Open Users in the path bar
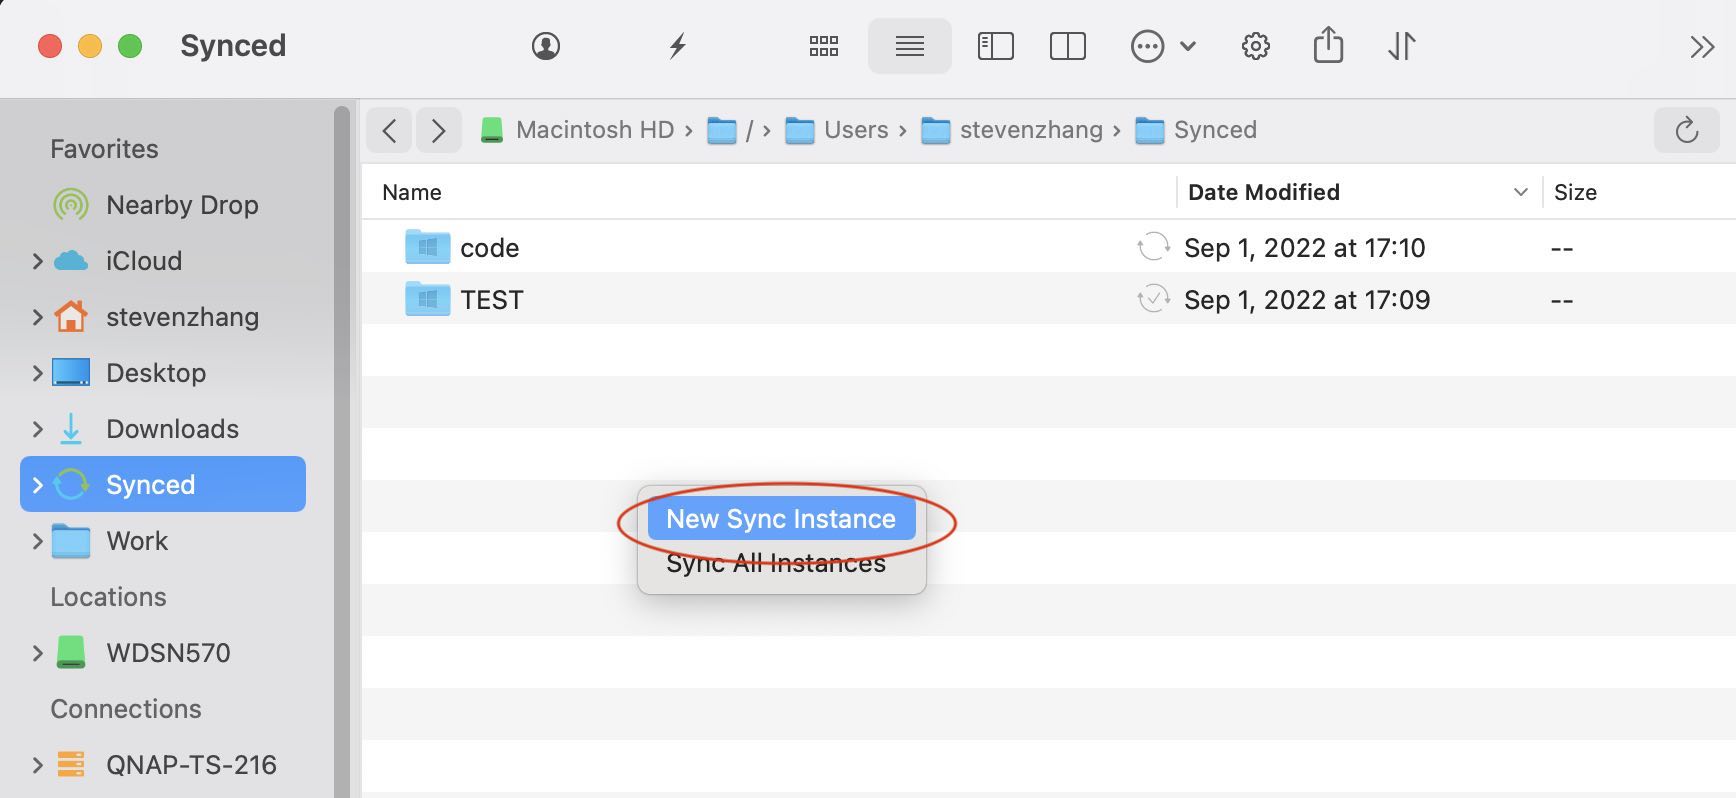 (837, 130)
